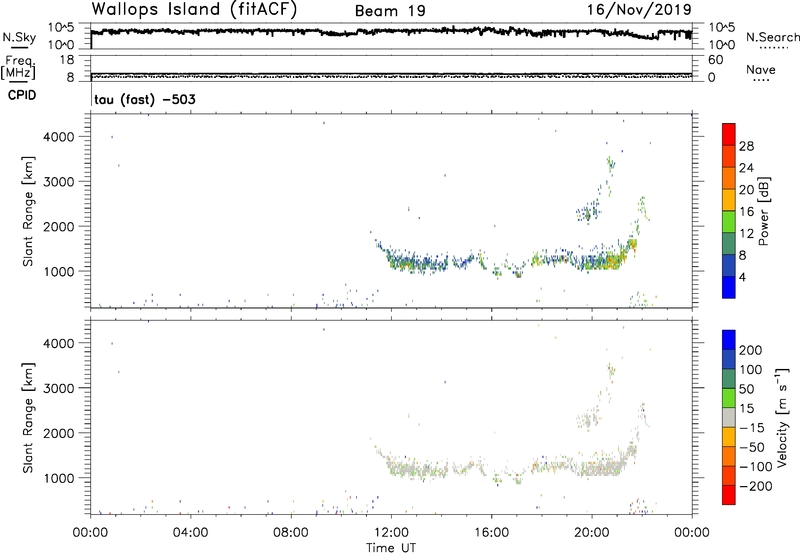Click the Power colorbar value '4'

point(742,277)
